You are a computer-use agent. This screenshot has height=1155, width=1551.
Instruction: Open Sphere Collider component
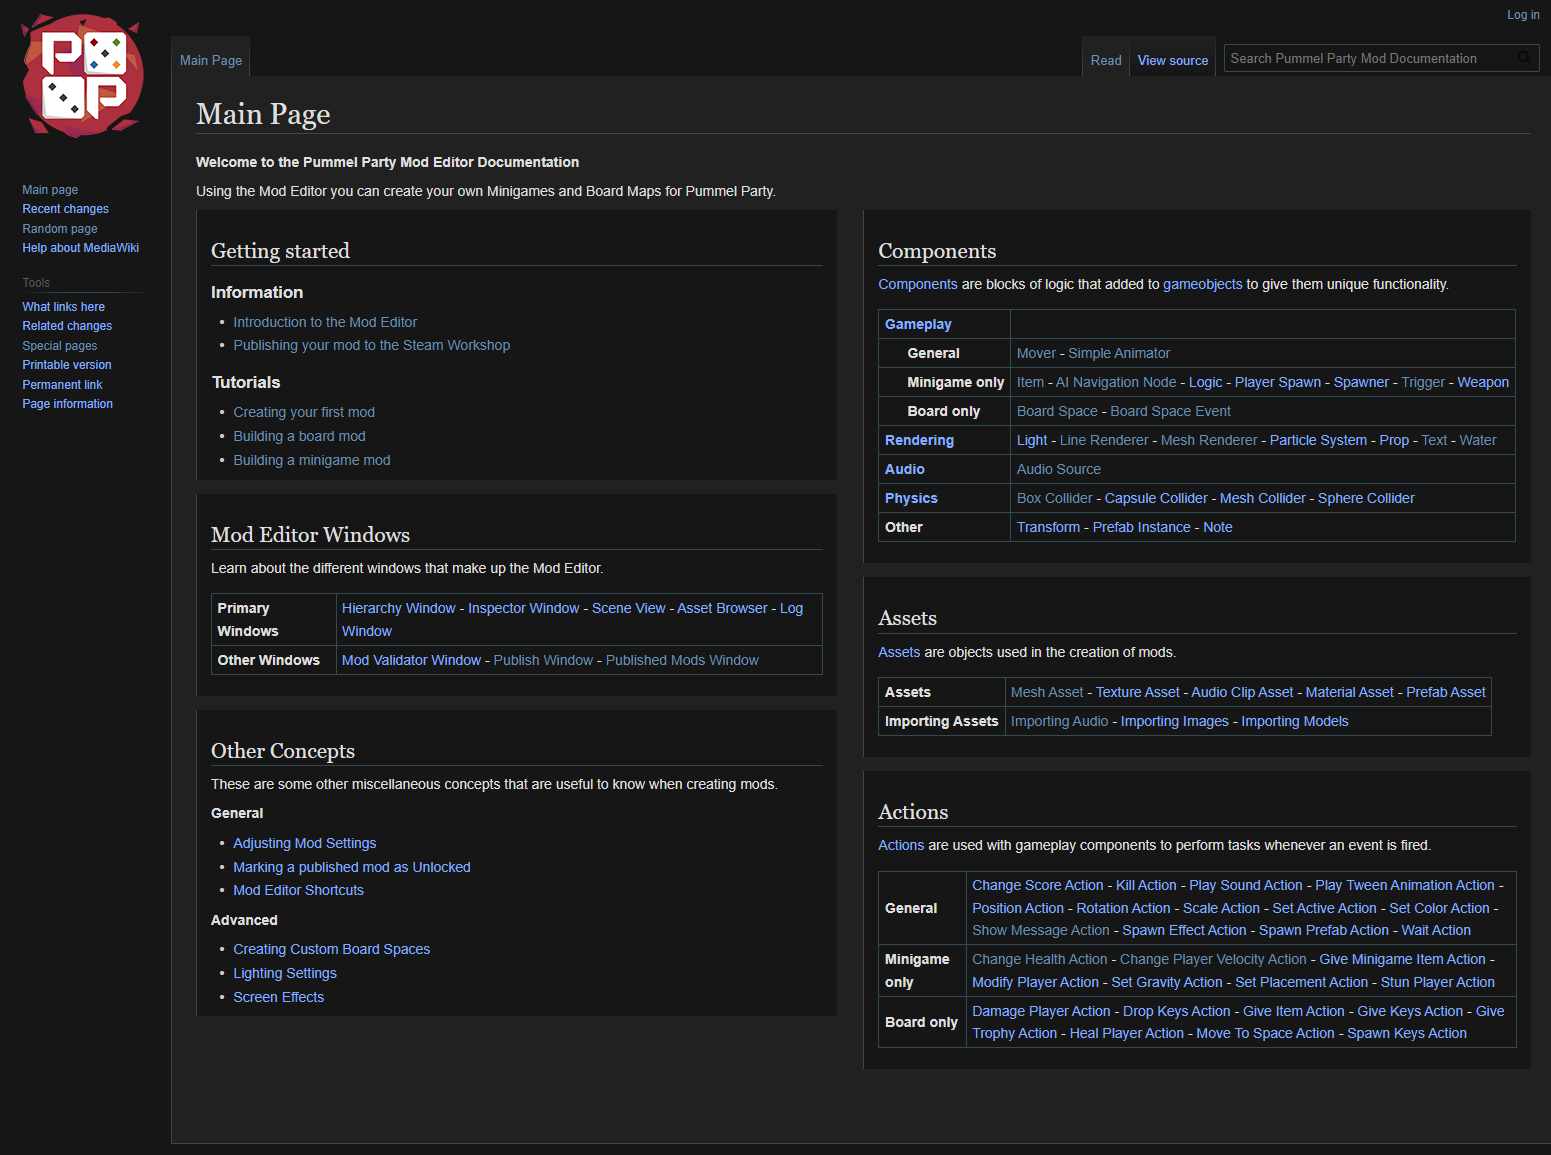click(1366, 498)
